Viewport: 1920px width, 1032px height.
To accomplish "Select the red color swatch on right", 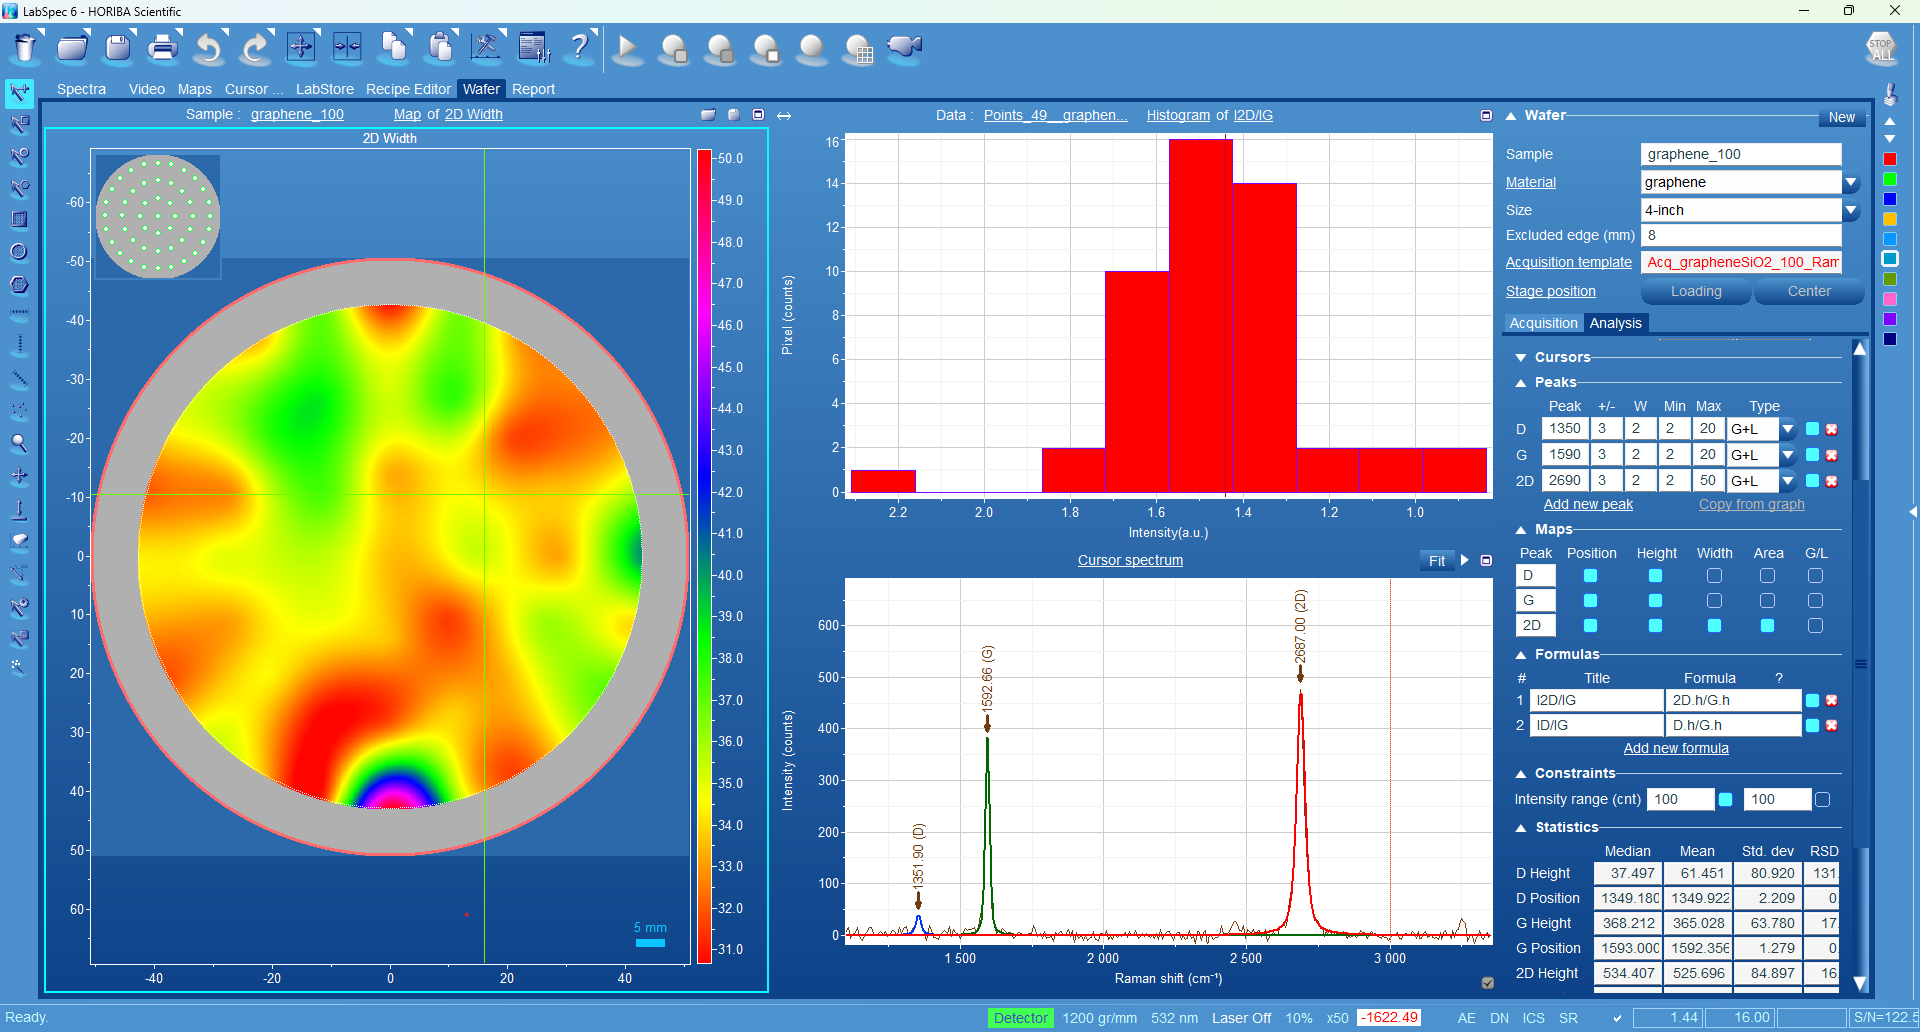I will [x=1890, y=159].
